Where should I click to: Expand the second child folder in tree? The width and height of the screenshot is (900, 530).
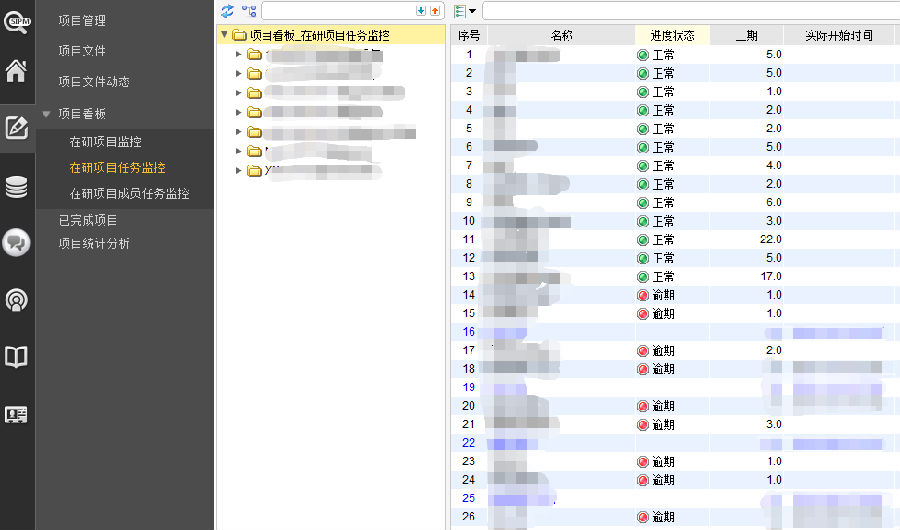(239, 73)
